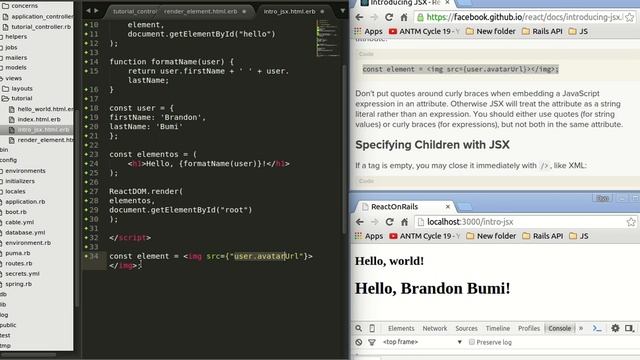Open JS bookmark folder in lower browser
Viewport: 640px width, 360px height.
[579, 236]
